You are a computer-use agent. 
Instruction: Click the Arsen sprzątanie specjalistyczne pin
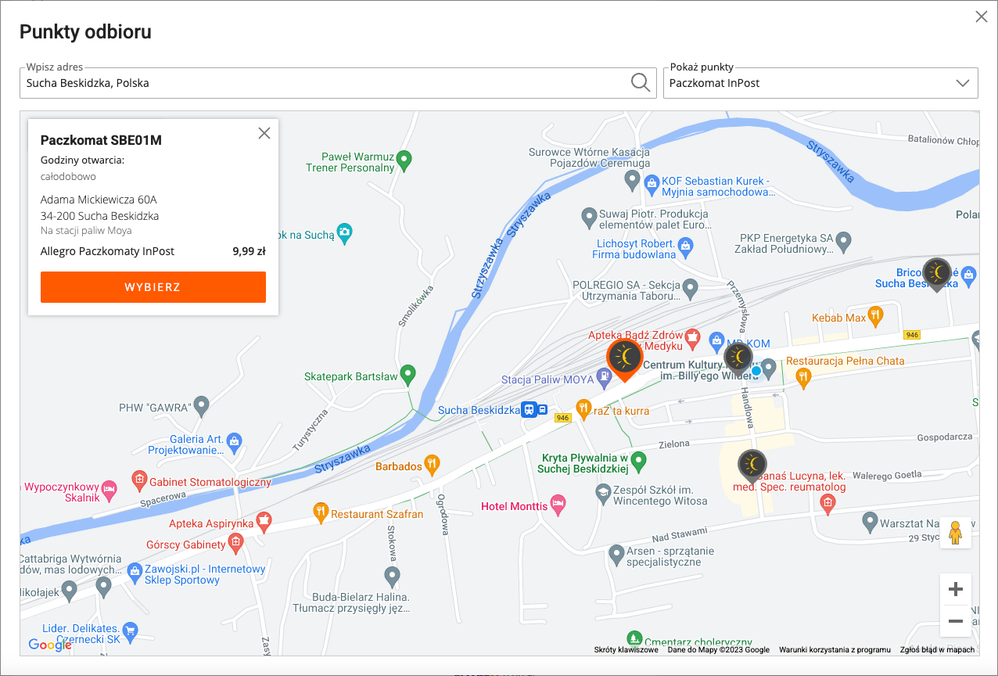615,554
